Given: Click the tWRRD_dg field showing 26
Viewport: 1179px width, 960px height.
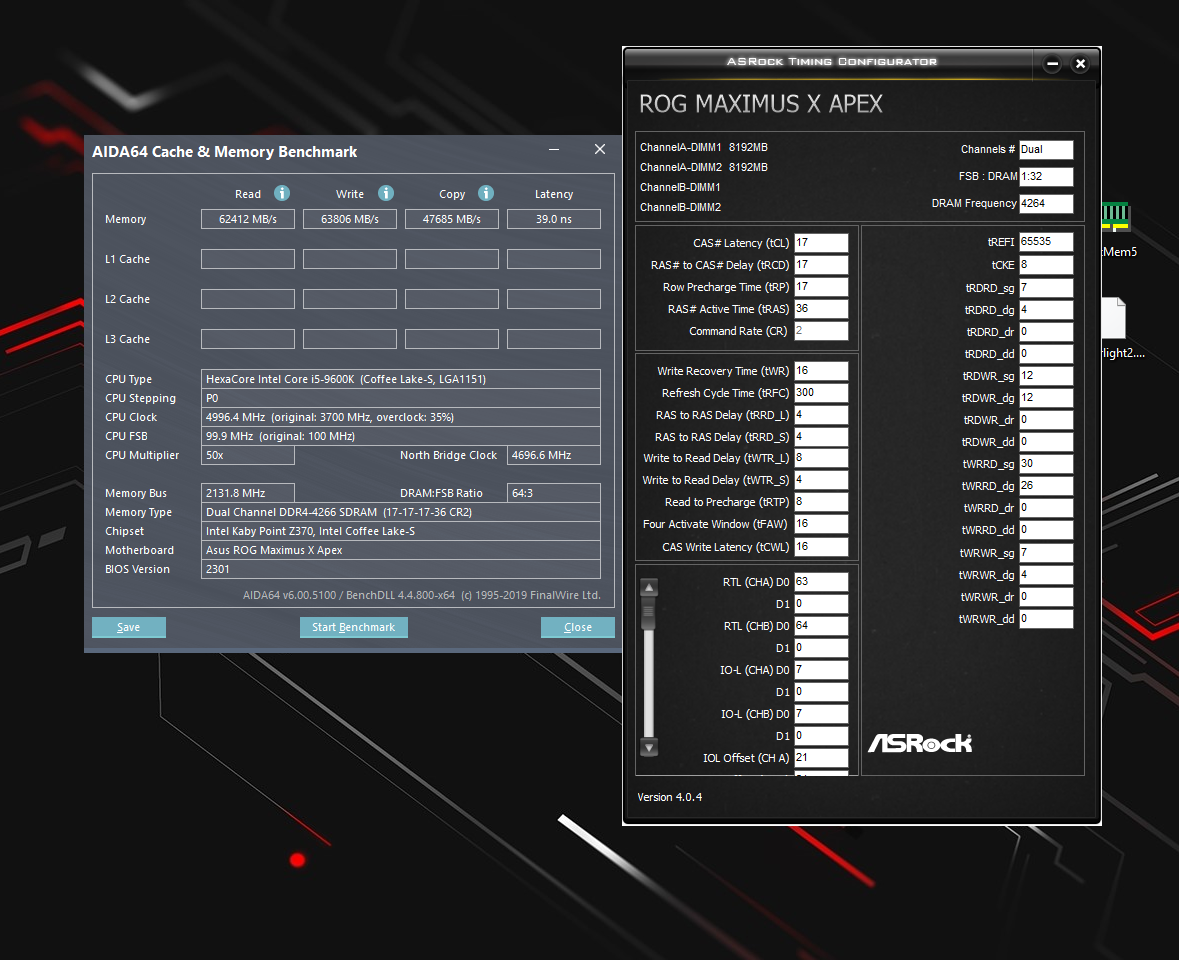Looking at the screenshot, I should click(1046, 486).
